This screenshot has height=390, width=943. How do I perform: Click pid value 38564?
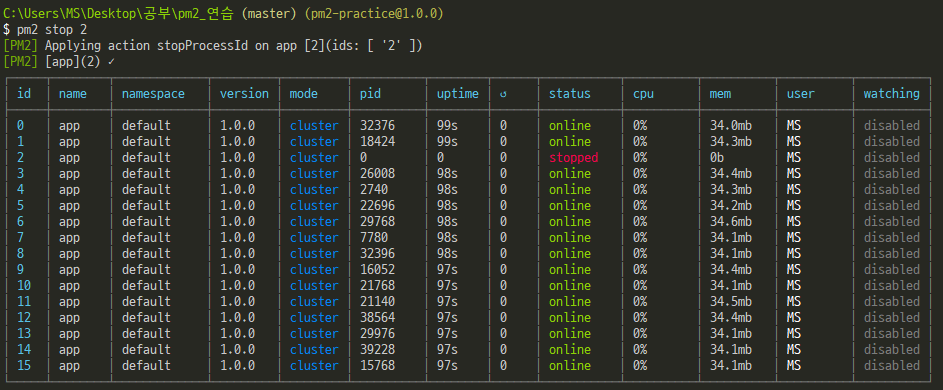pyautogui.click(x=378, y=317)
